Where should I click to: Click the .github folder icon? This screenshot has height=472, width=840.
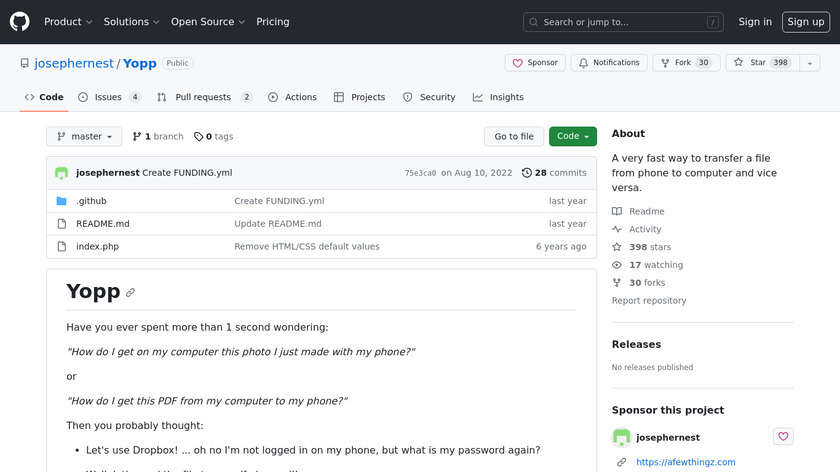coord(61,201)
